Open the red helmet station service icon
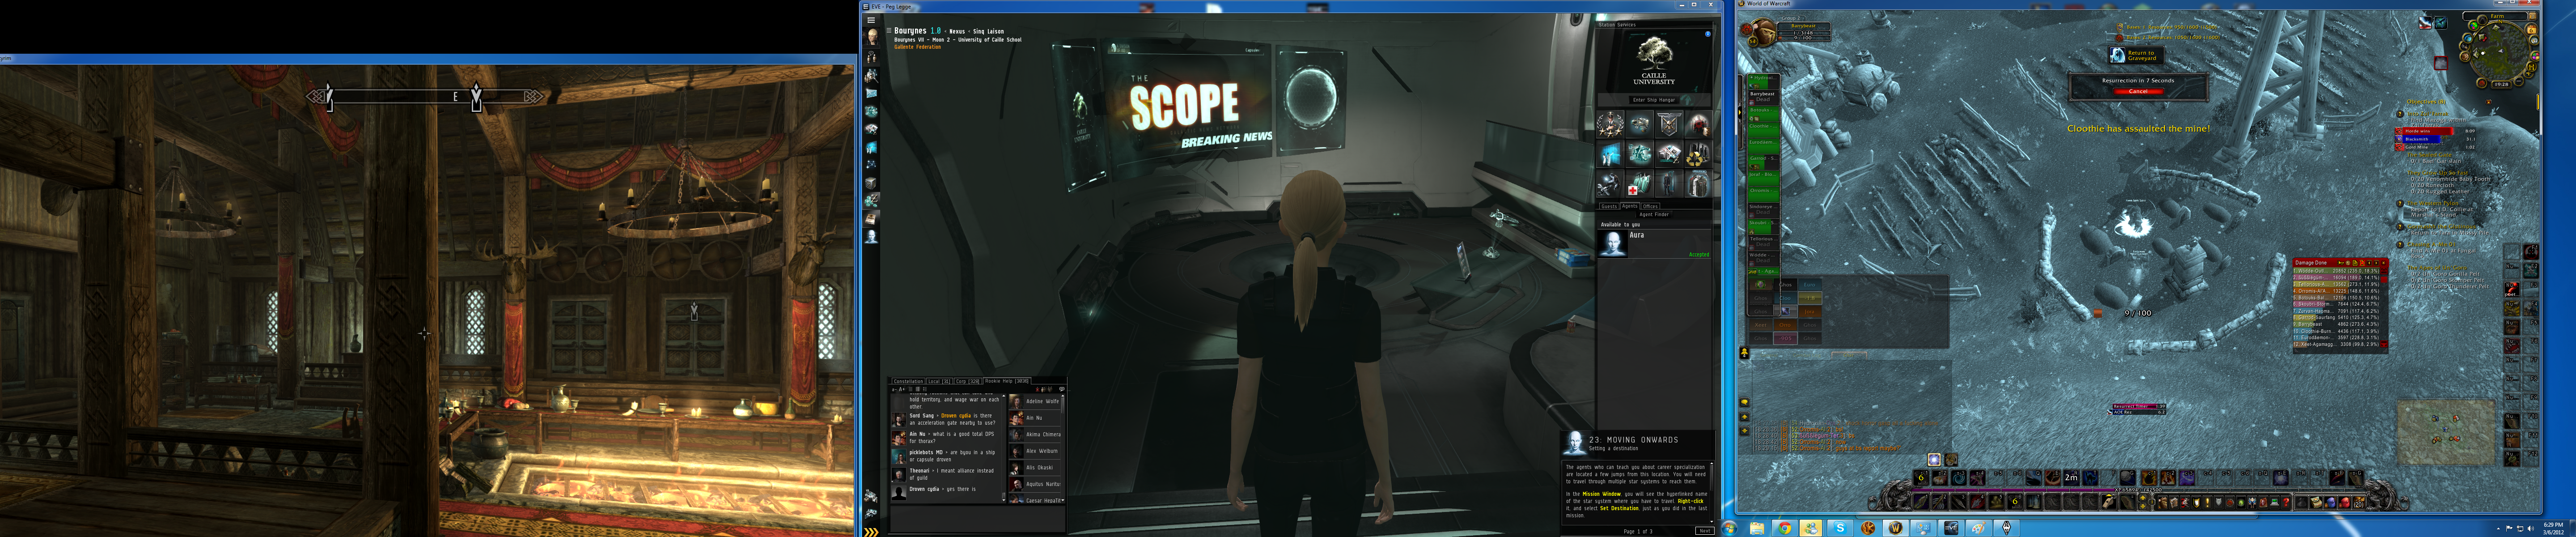 (x=1699, y=124)
